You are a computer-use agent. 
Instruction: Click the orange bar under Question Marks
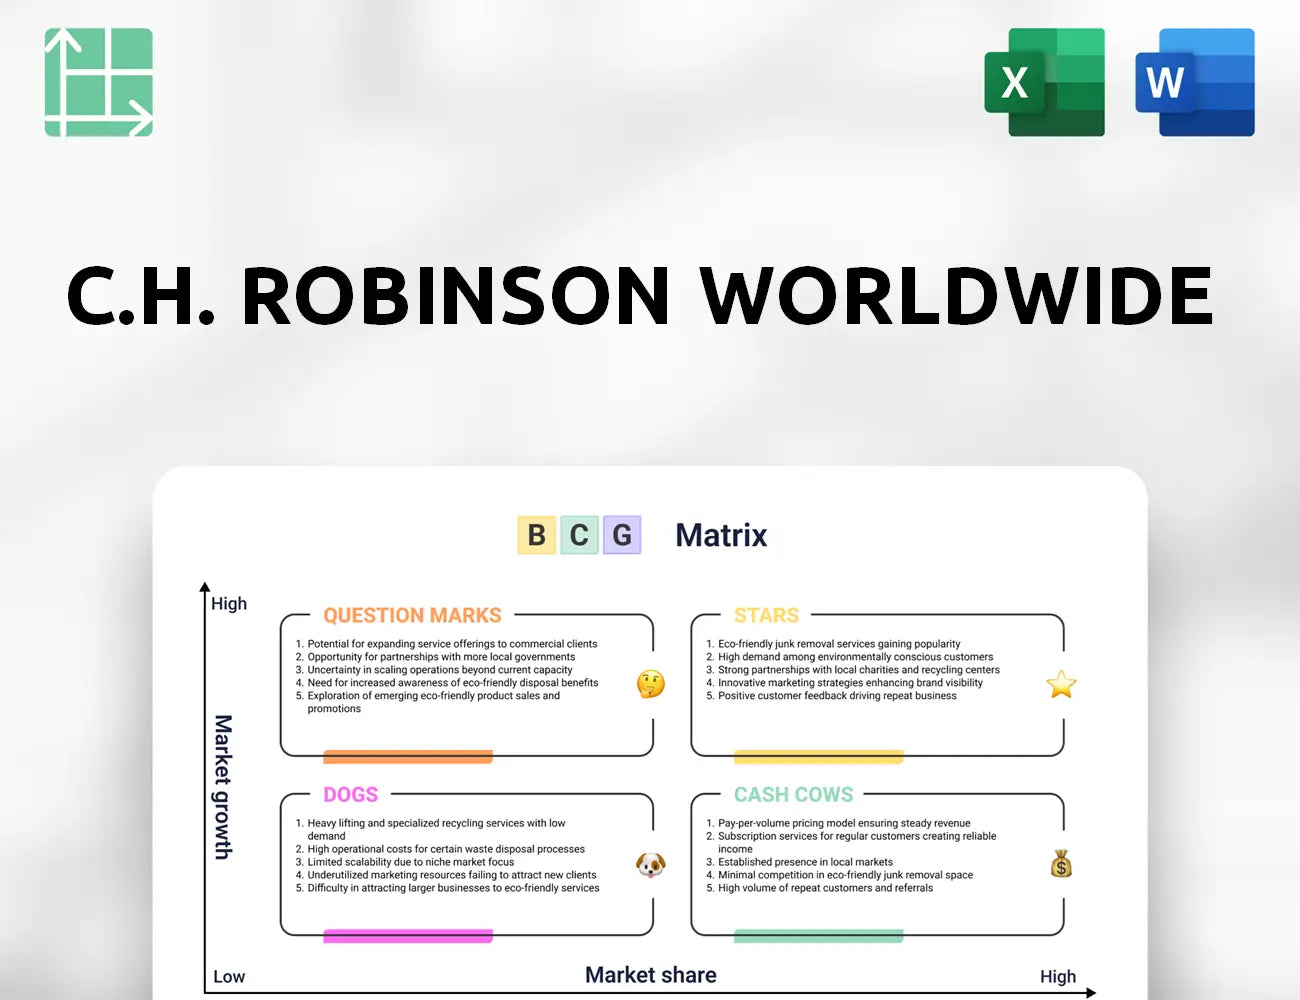(x=408, y=757)
